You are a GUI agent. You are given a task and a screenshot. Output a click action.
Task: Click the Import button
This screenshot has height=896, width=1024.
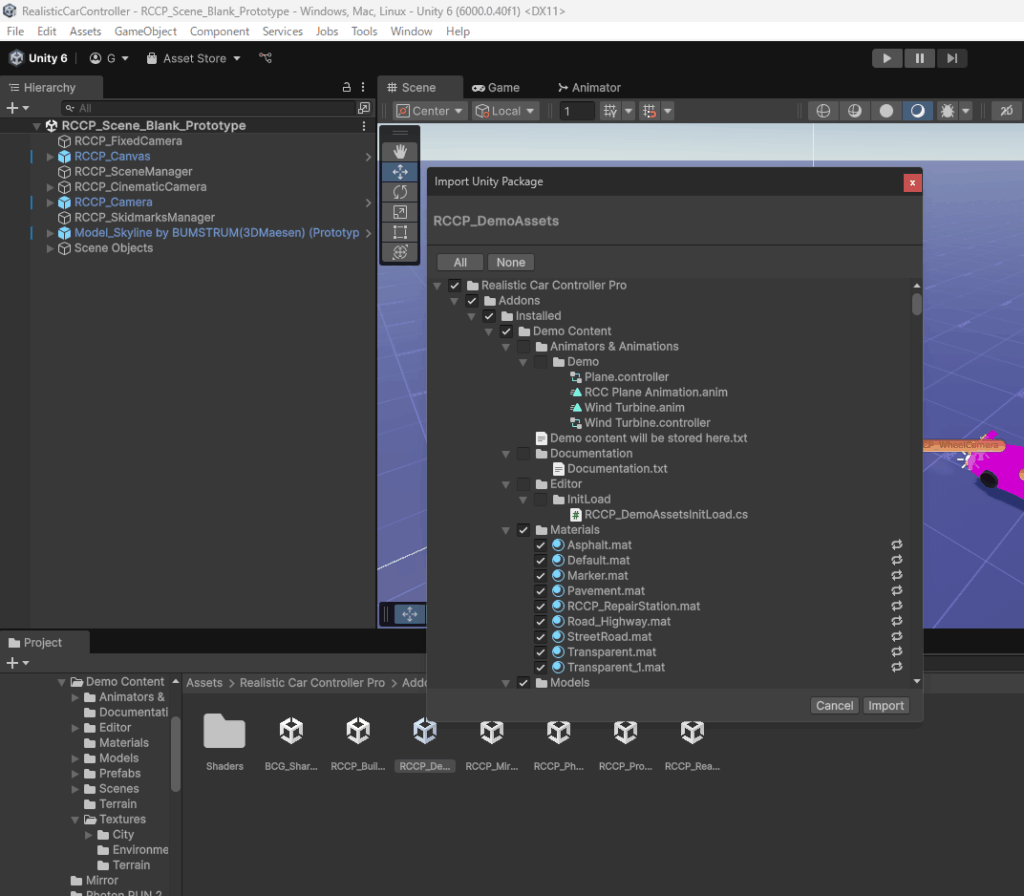(x=885, y=706)
